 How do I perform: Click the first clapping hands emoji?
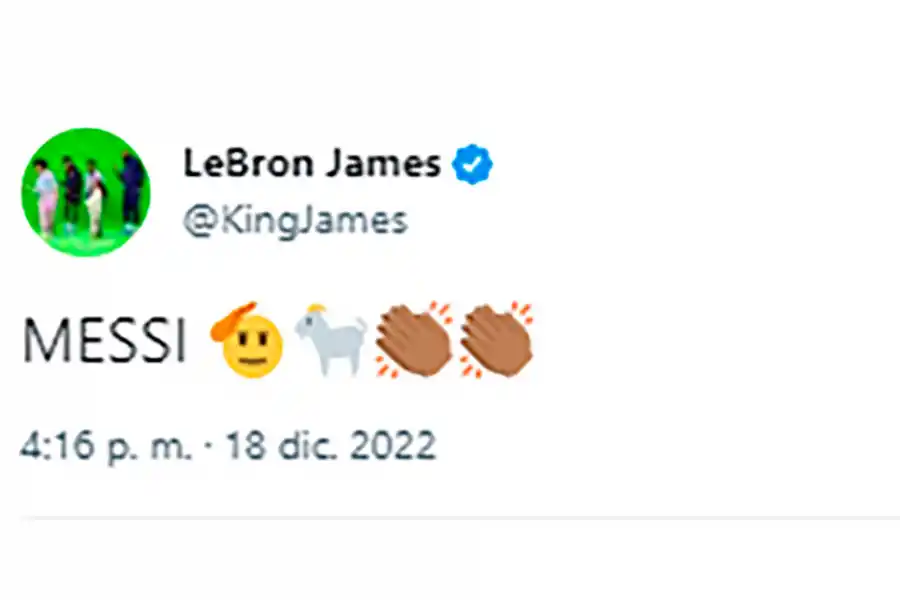coord(413,342)
